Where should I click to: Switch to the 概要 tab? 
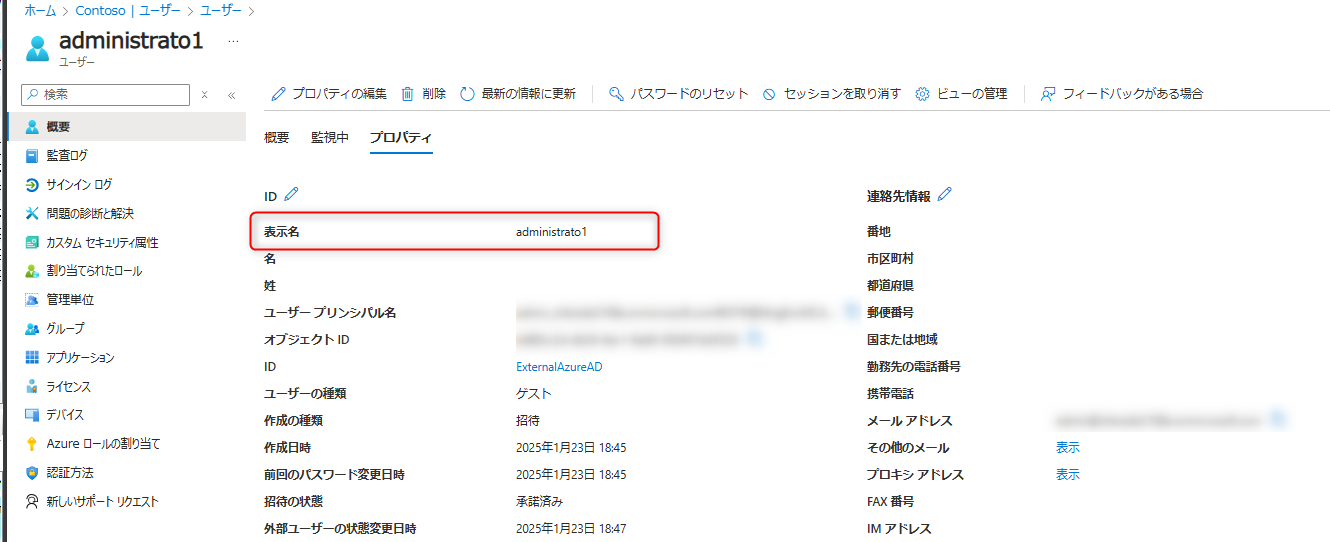[276, 138]
